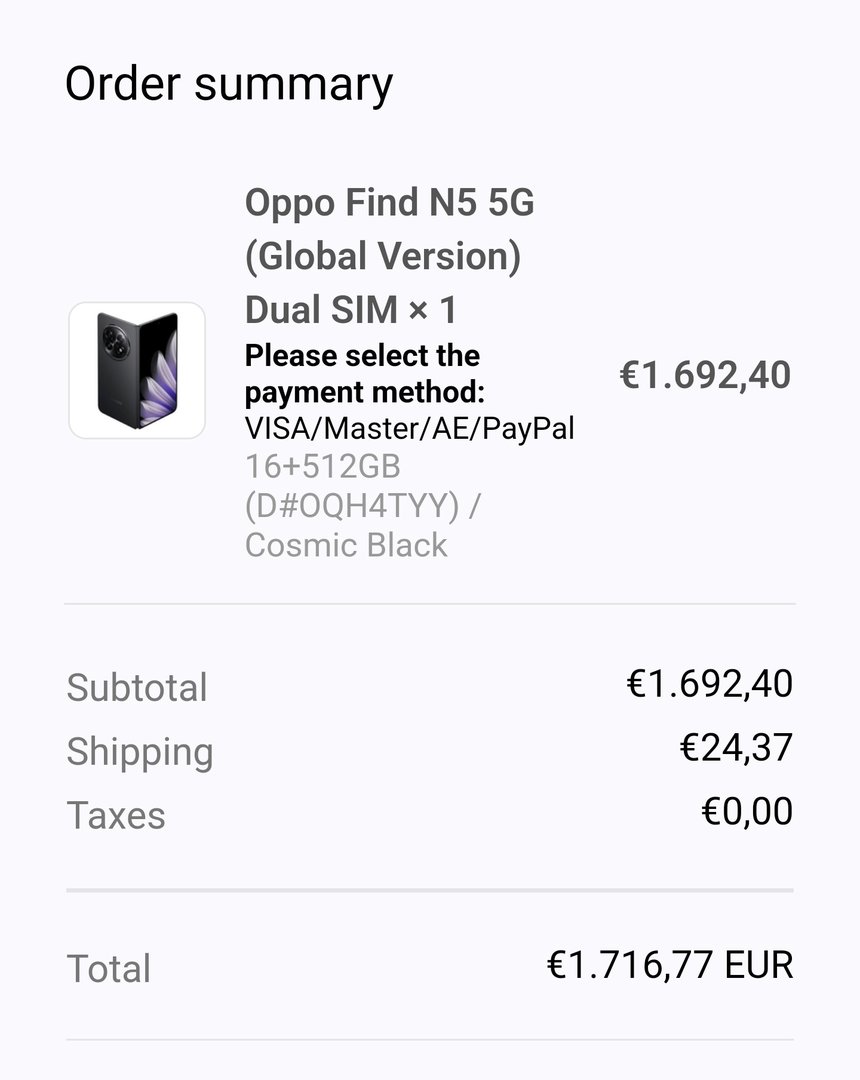Click the €24,37 shipping cost
Image resolution: width=860 pixels, height=1080 pixels.
[x=736, y=748]
